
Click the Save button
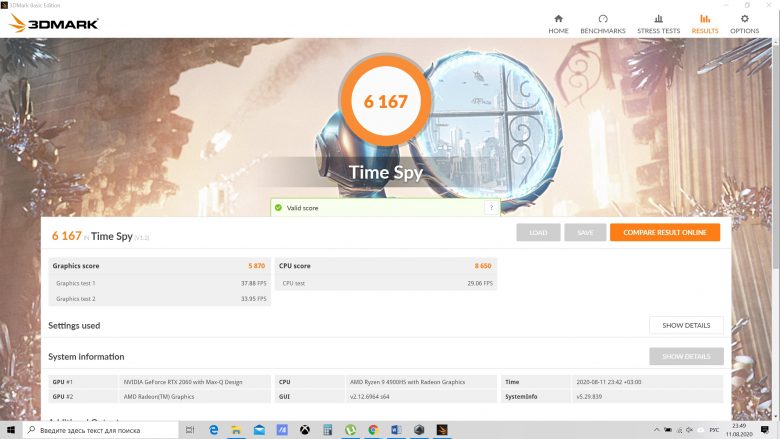[x=585, y=232]
